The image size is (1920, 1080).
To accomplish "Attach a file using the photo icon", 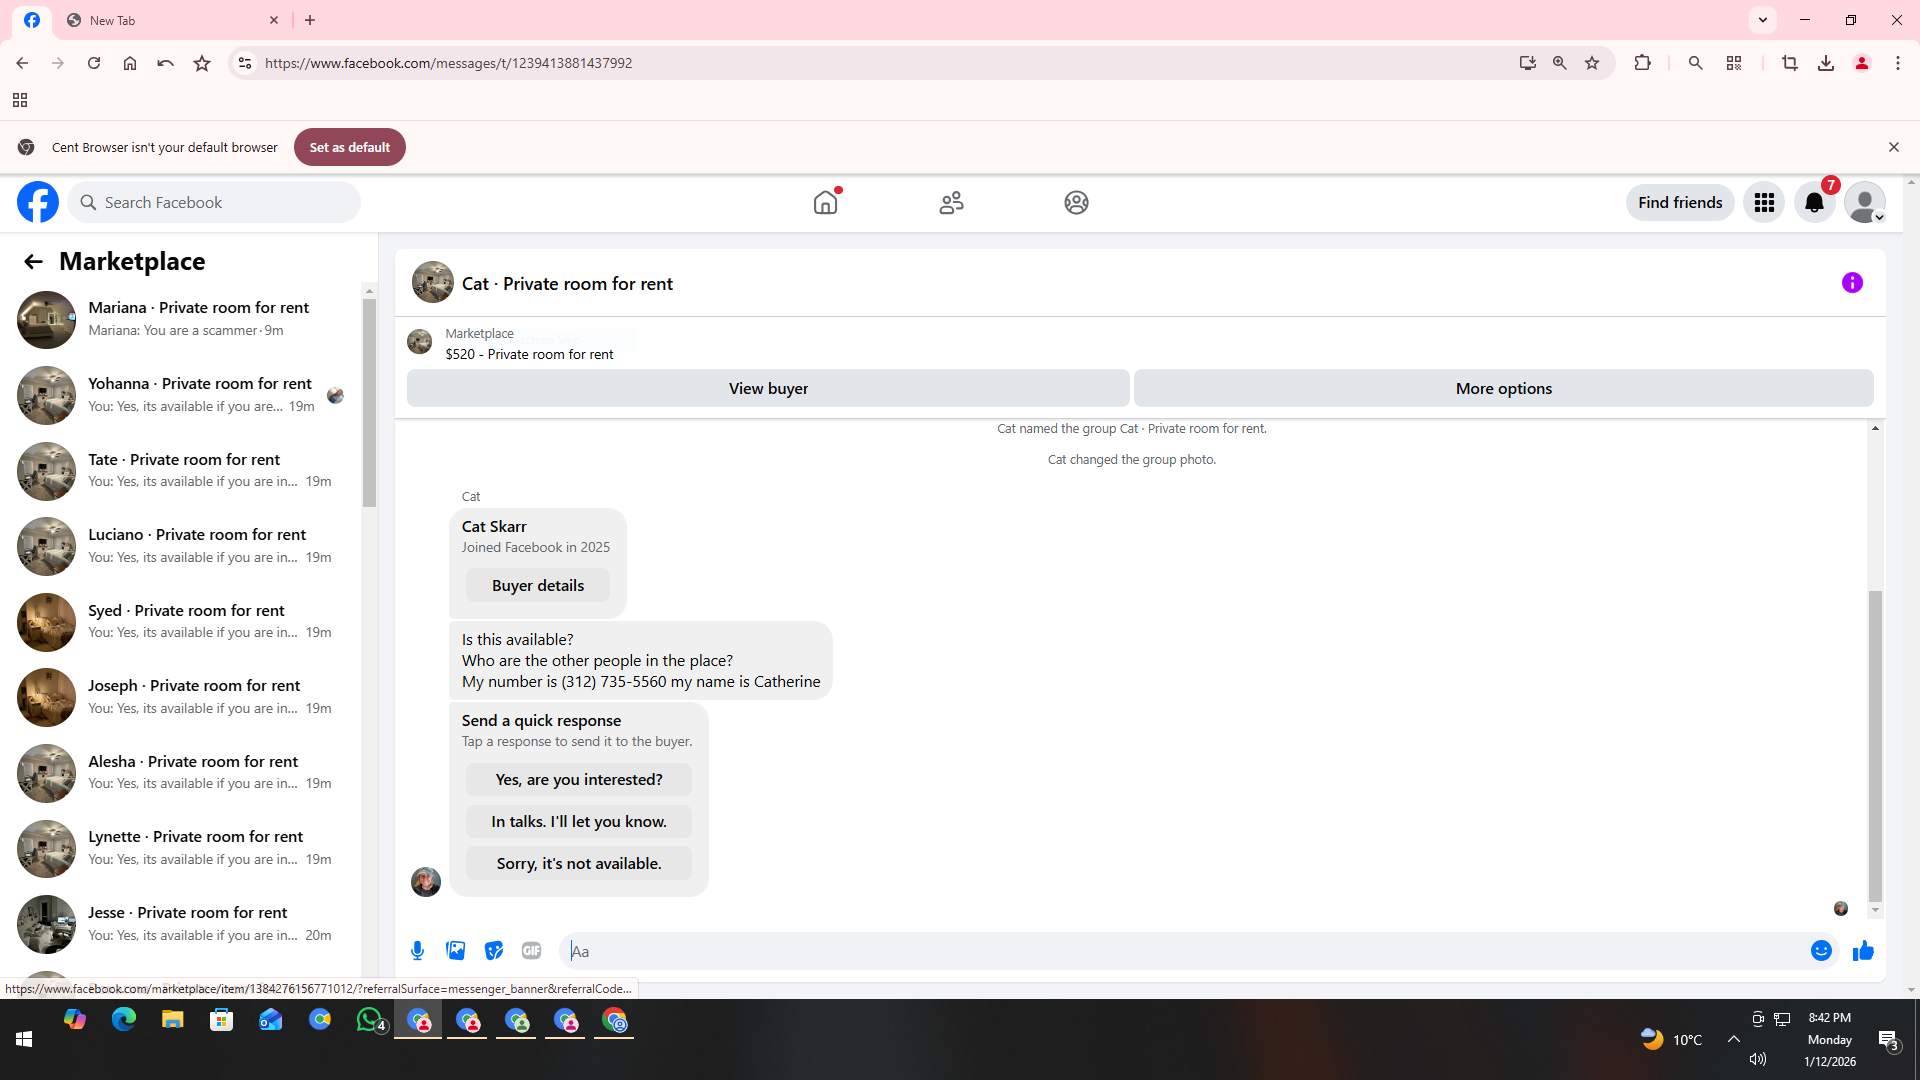I will tap(456, 951).
